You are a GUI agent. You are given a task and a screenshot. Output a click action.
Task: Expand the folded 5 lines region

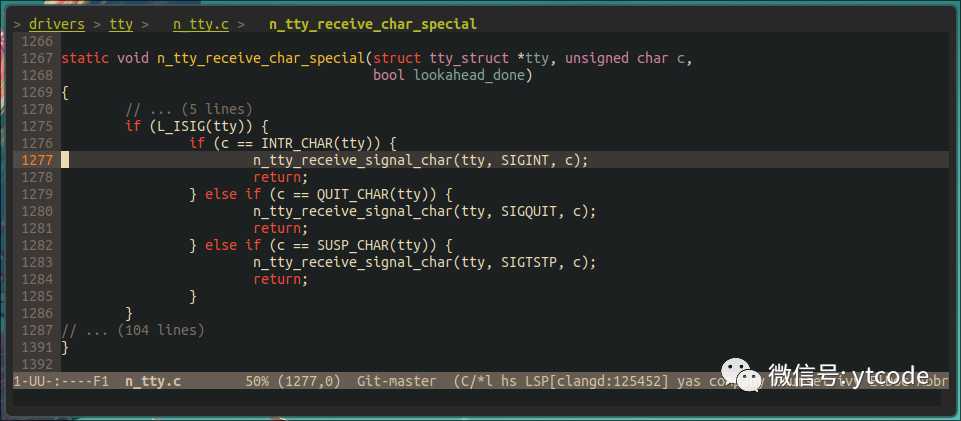tap(189, 108)
